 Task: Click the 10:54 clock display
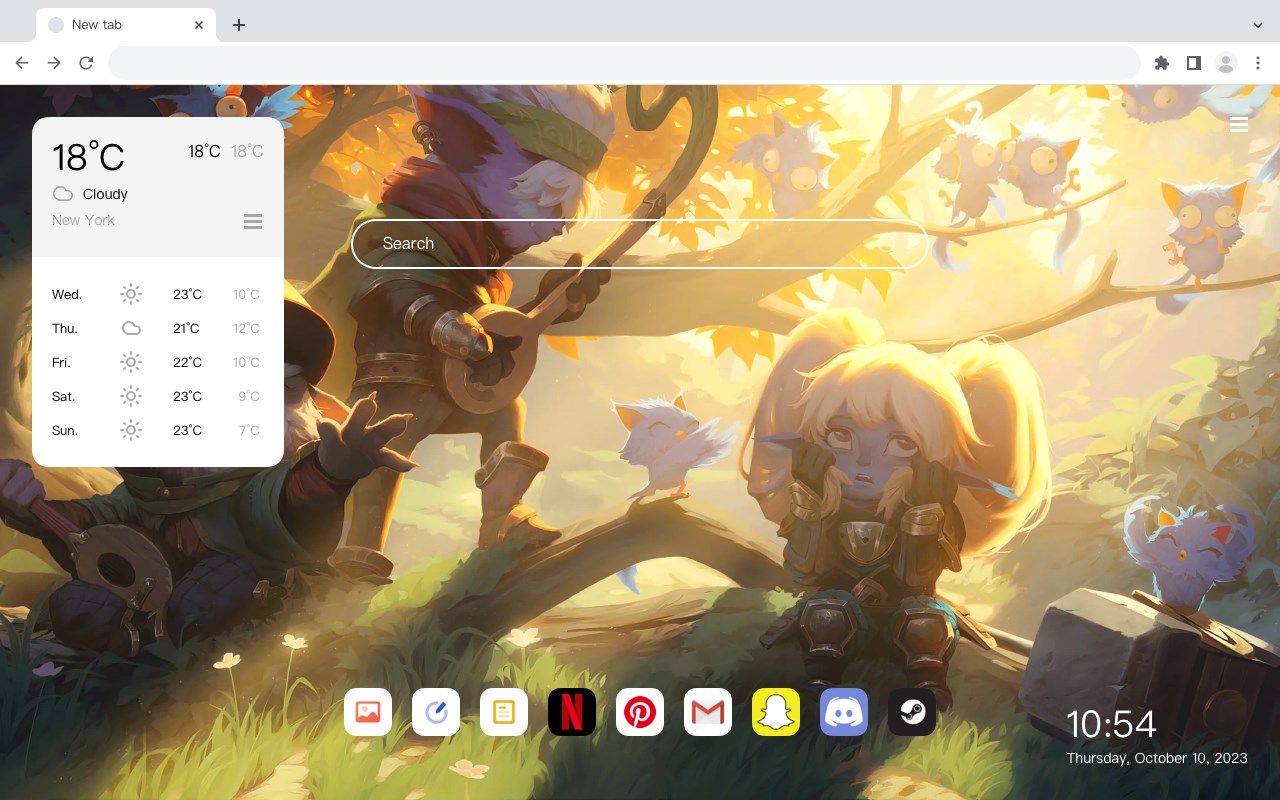coord(1111,724)
